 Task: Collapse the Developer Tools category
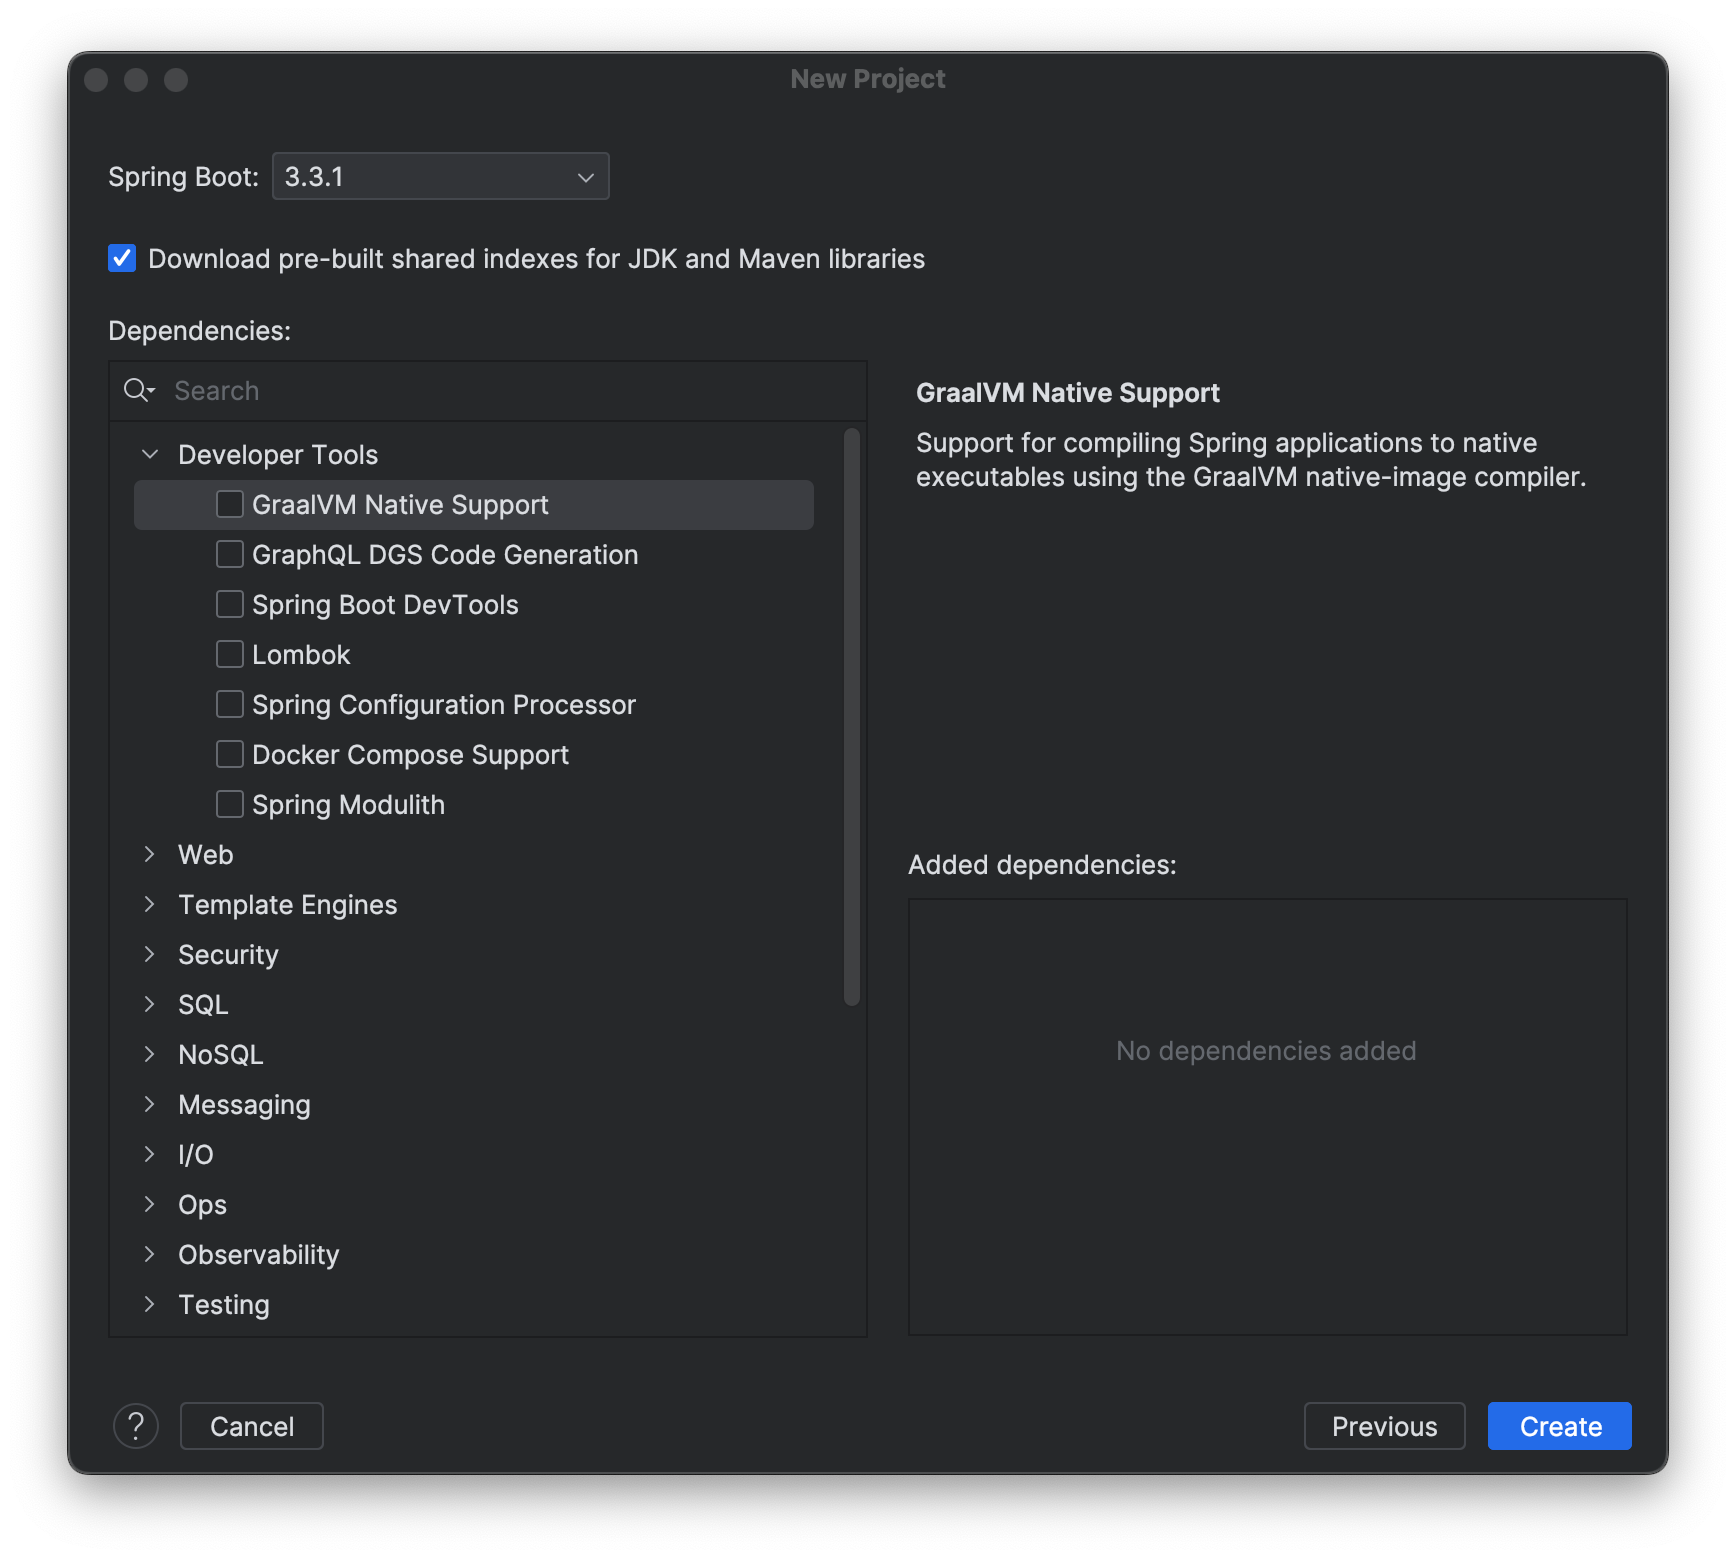pyautogui.click(x=150, y=455)
